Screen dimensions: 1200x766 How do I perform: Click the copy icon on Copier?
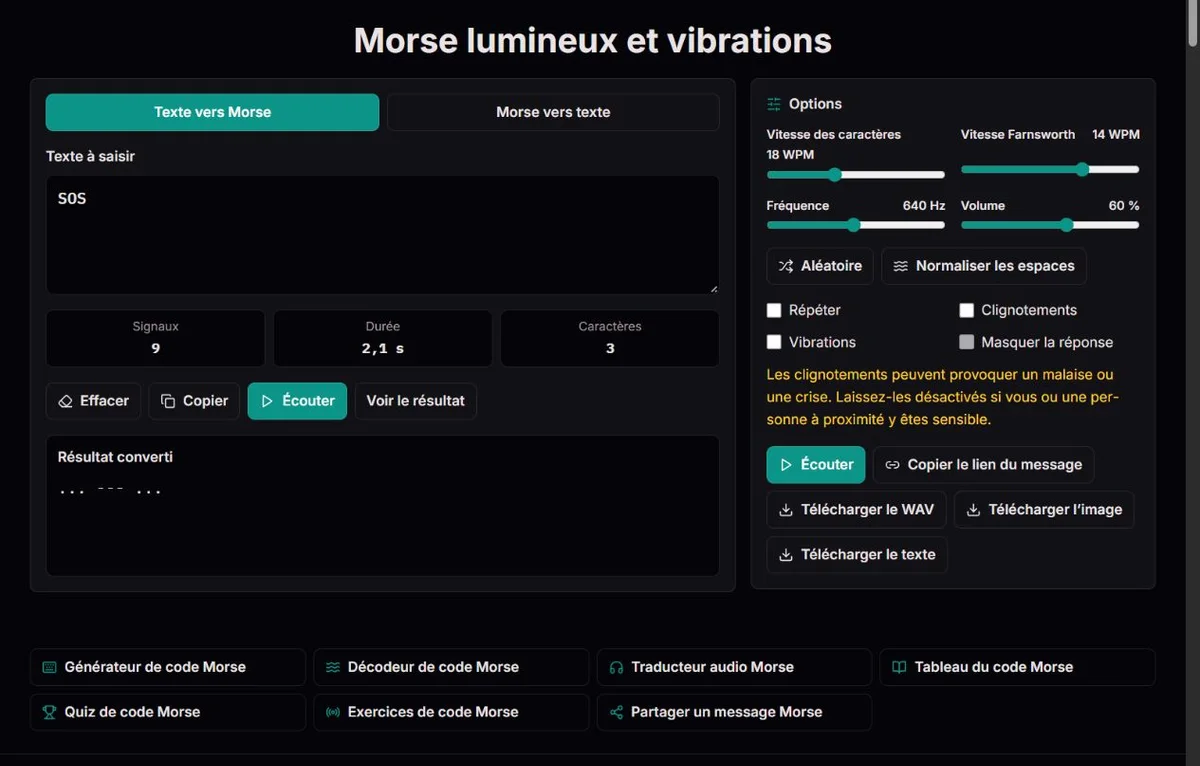click(x=169, y=401)
